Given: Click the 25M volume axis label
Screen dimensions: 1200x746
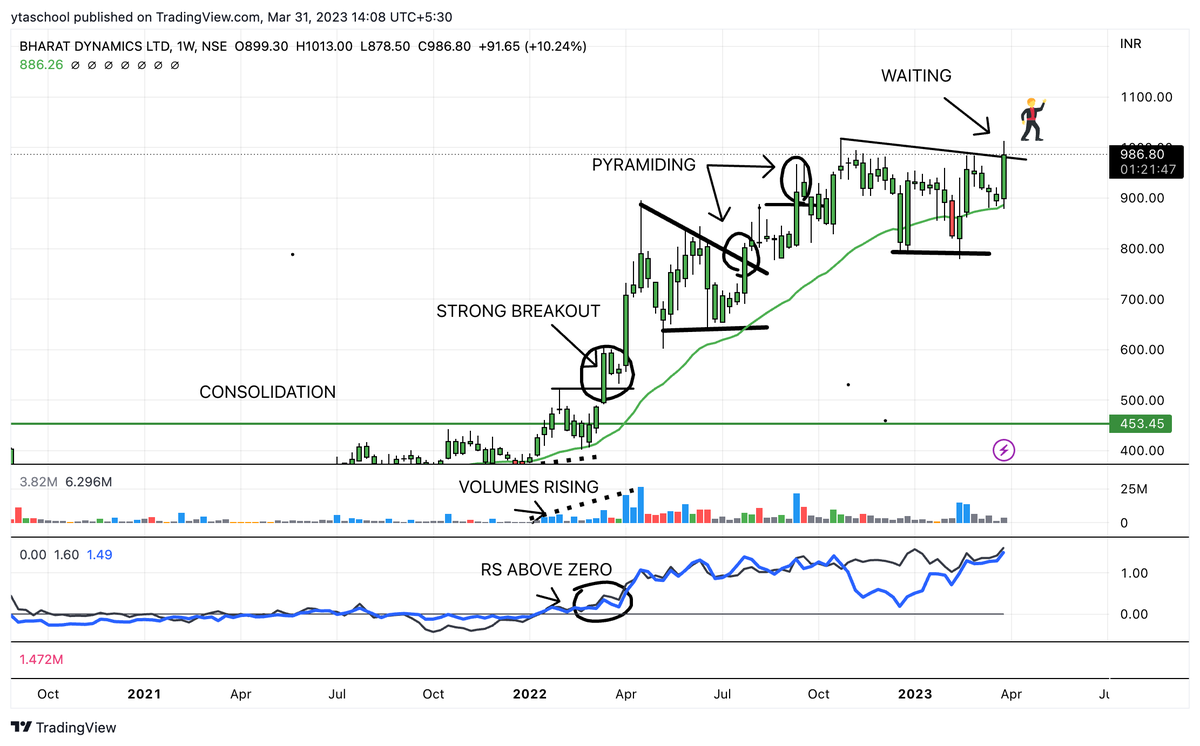Looking at the screenshot, I should [1133, 489].
